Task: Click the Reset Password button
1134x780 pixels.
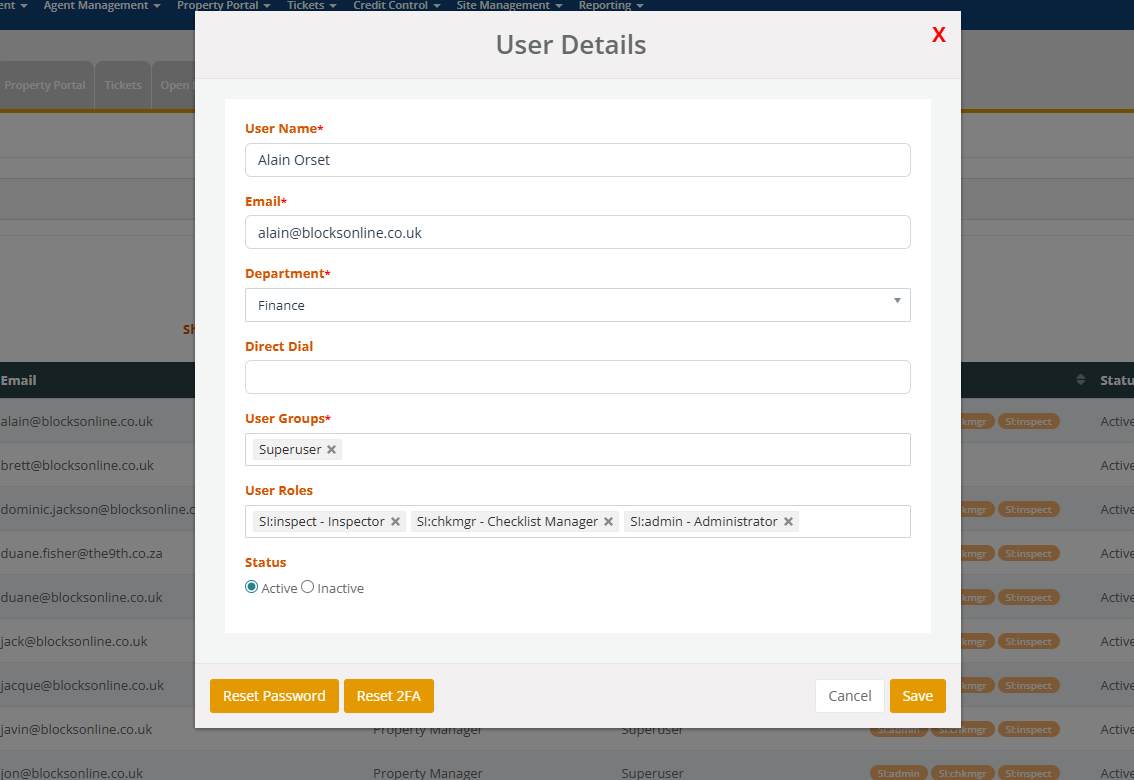Action: tap(274, 696)
